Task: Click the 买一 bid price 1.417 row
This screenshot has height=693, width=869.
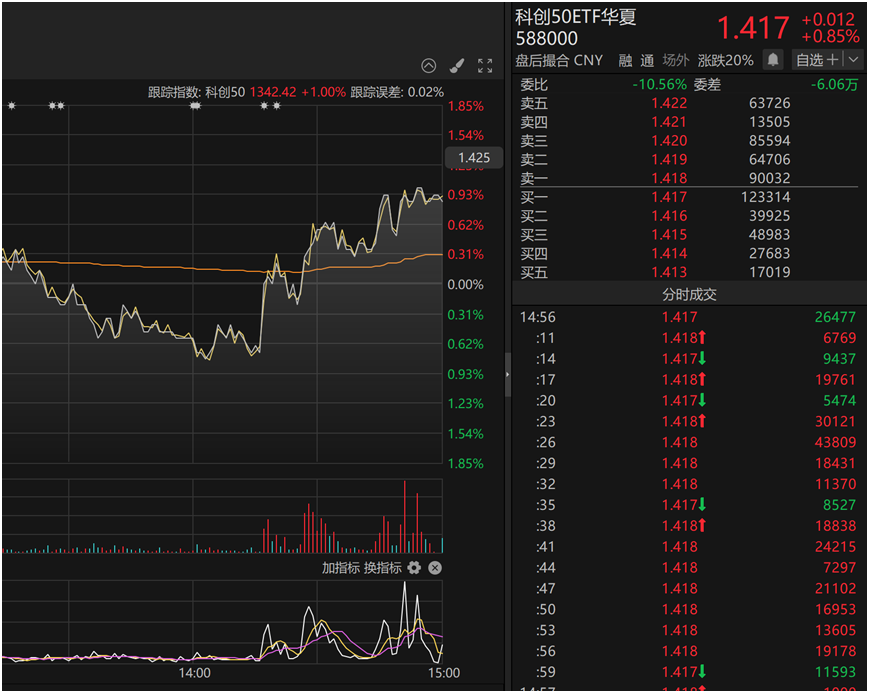Action: (x=689, y=197)
